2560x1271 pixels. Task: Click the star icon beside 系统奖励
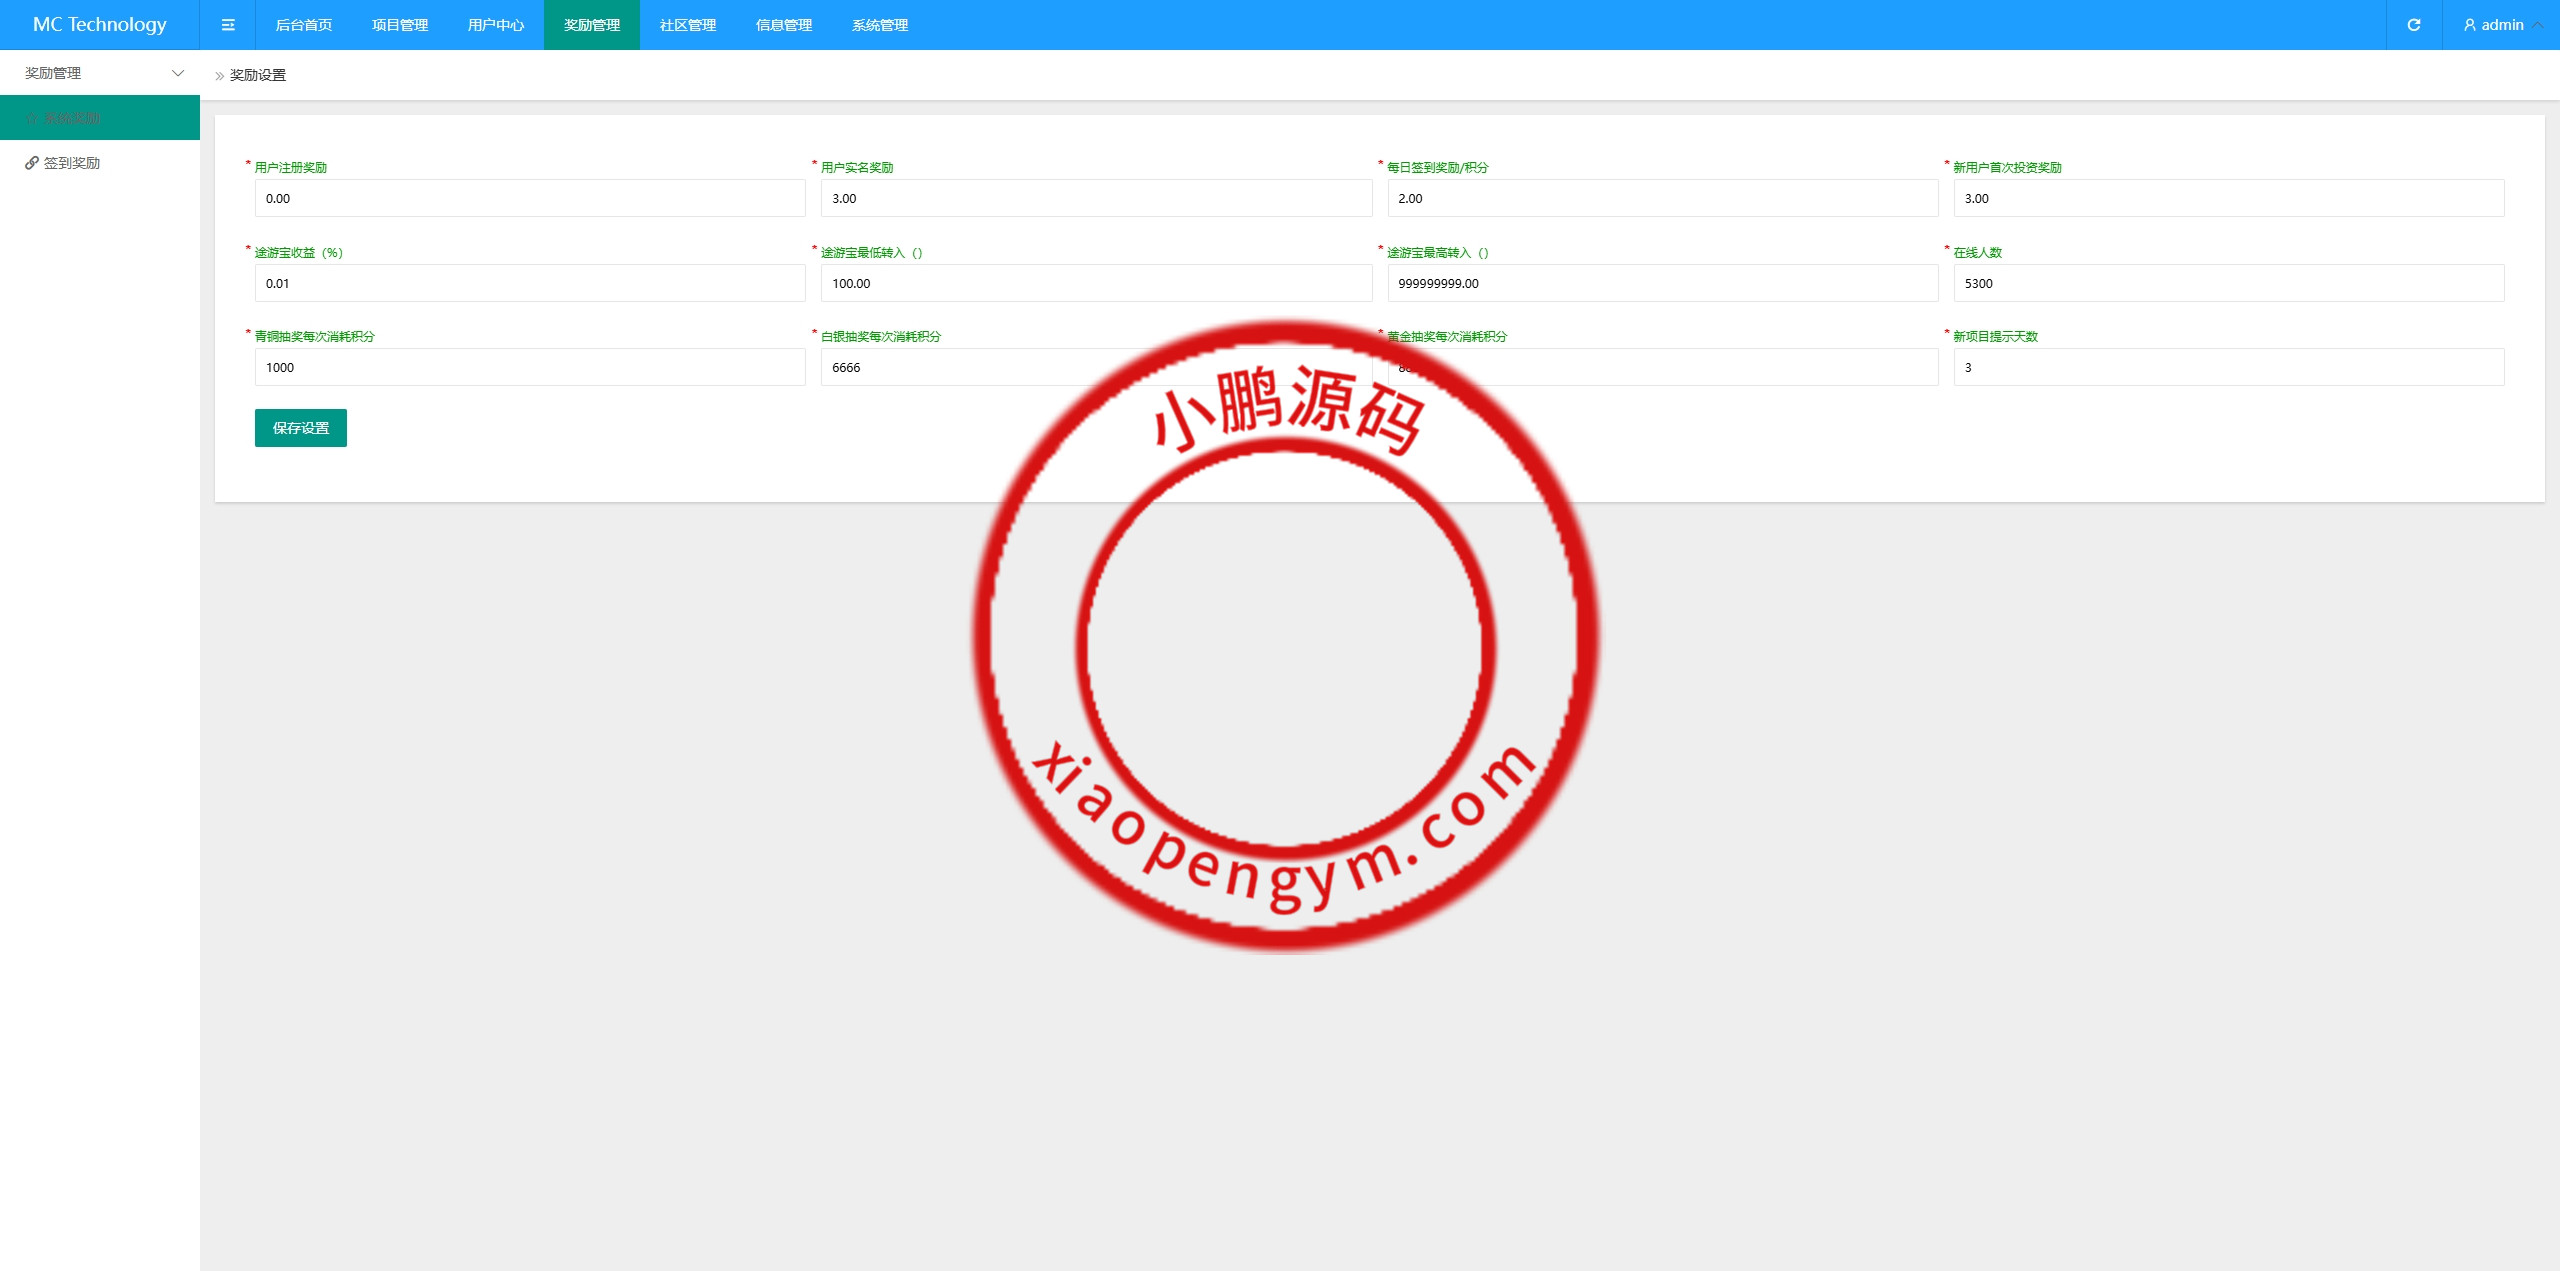point(32,118)
